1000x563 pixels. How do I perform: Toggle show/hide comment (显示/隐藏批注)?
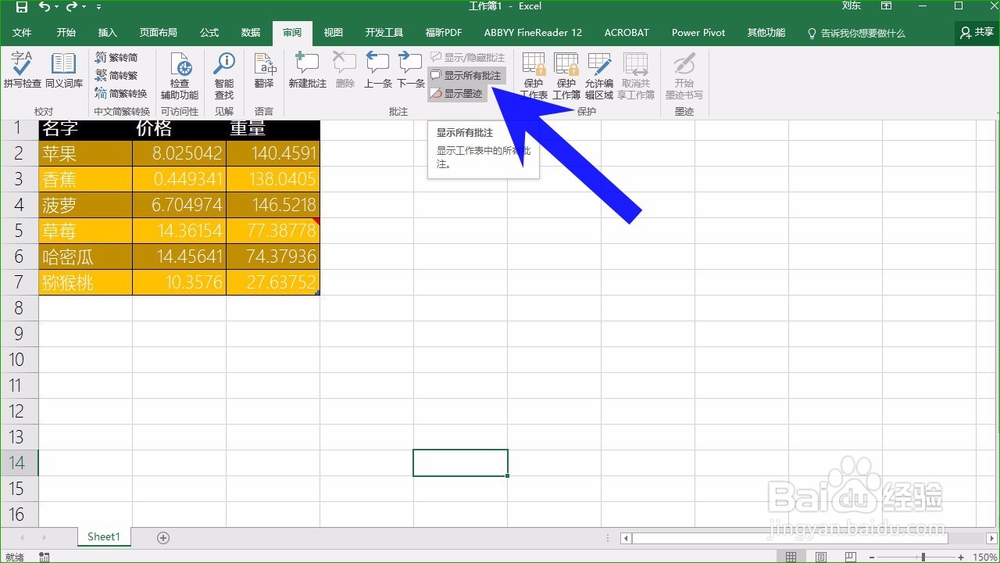click(x=467, y=57)
